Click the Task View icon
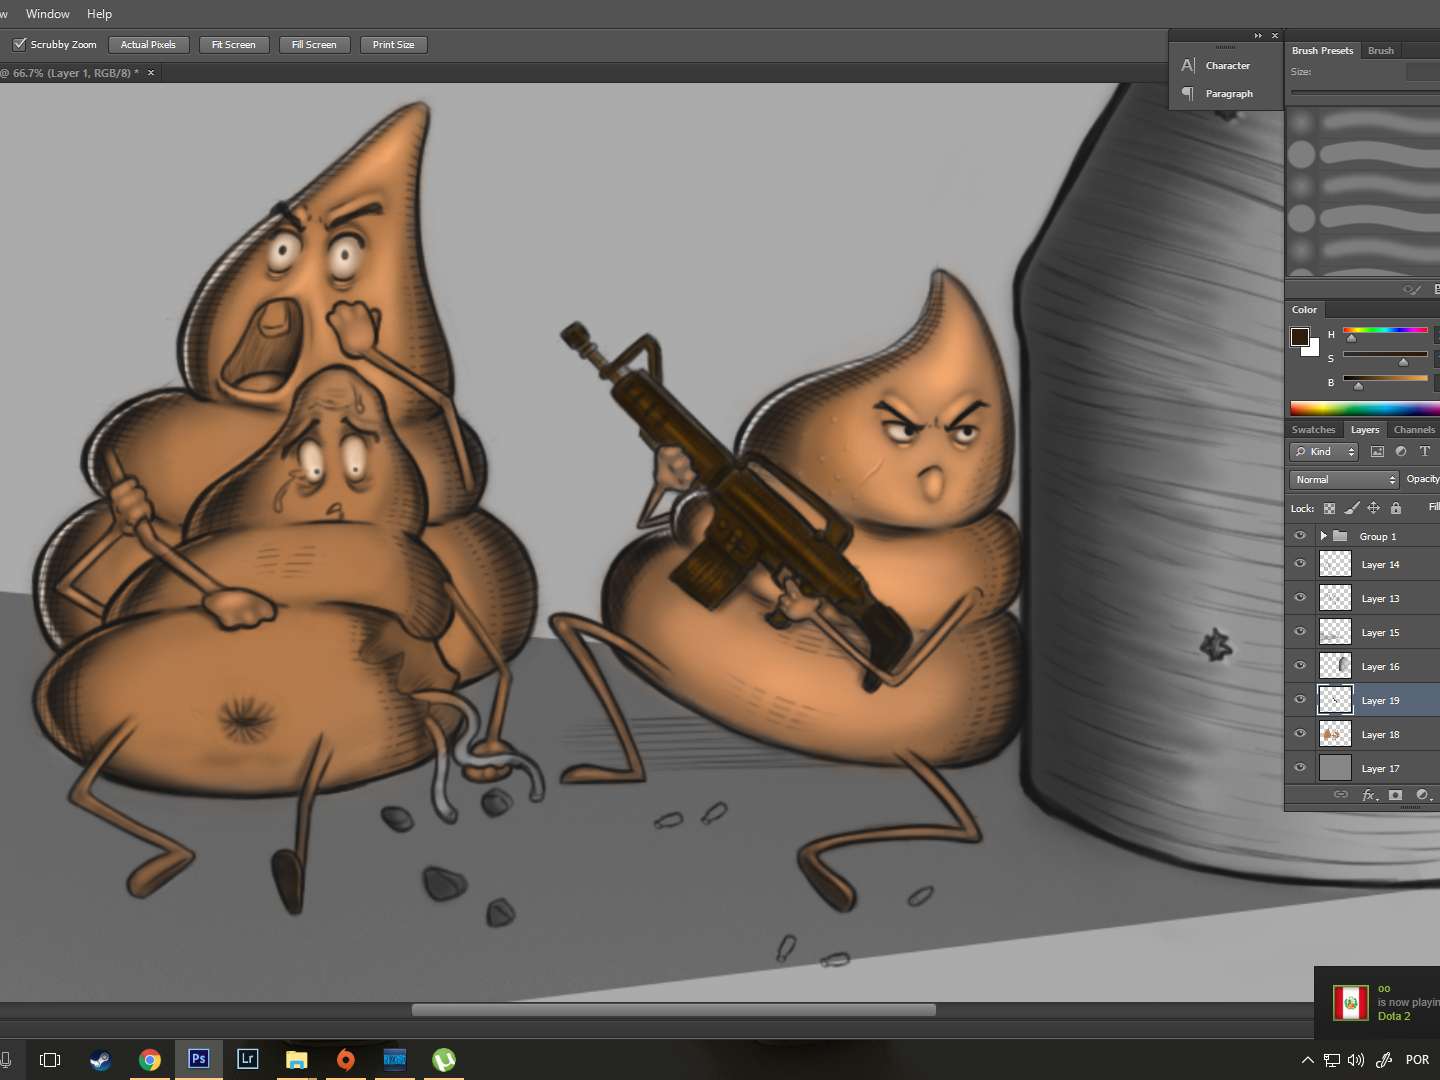This screenshot has height=1080, width=1440. click(x=50, y=1060)
